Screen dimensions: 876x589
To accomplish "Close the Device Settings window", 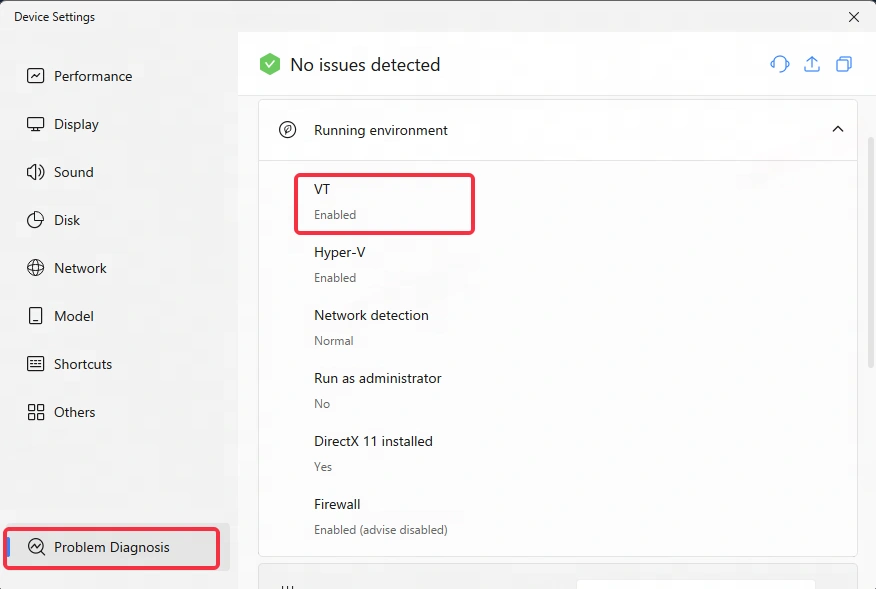I will (x=853, y=17).
